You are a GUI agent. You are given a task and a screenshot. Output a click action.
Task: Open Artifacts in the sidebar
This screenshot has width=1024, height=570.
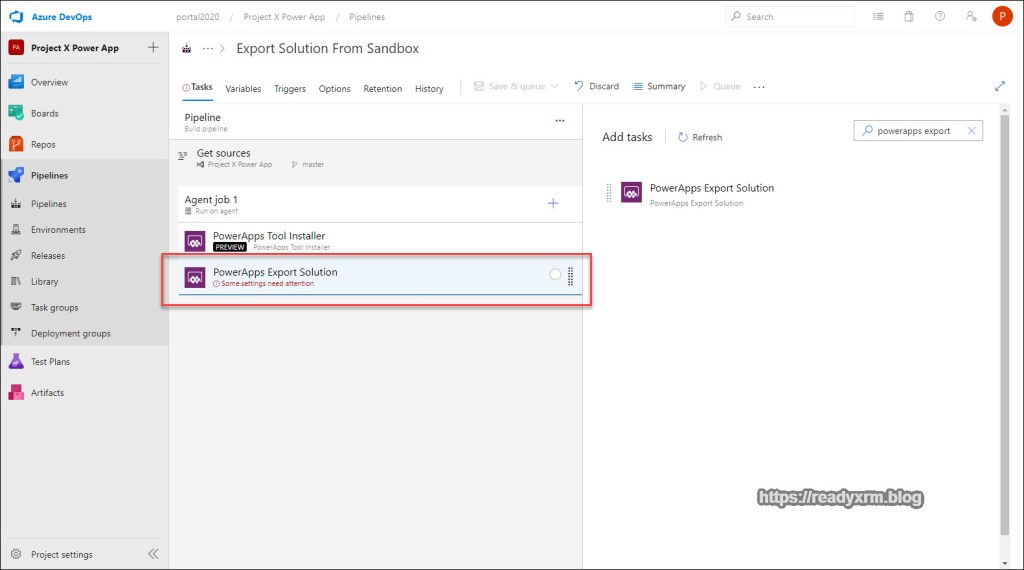pyautogui.click(x=47, y=392)
